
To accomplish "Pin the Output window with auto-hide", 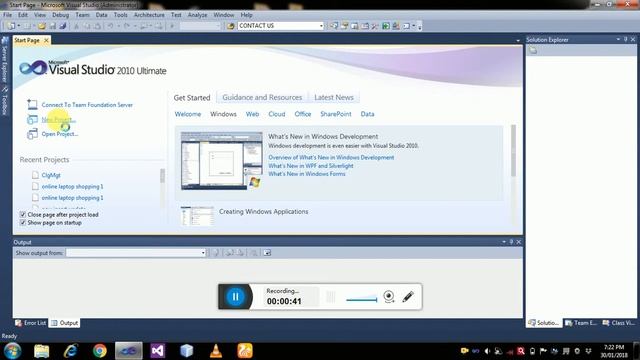I will tap(511, 242).
